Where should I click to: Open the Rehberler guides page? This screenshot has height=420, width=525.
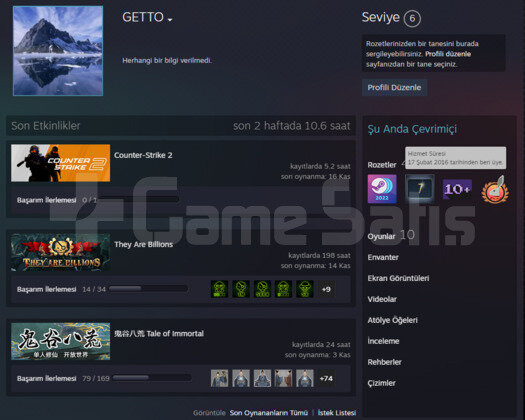[x=384, y=362]
